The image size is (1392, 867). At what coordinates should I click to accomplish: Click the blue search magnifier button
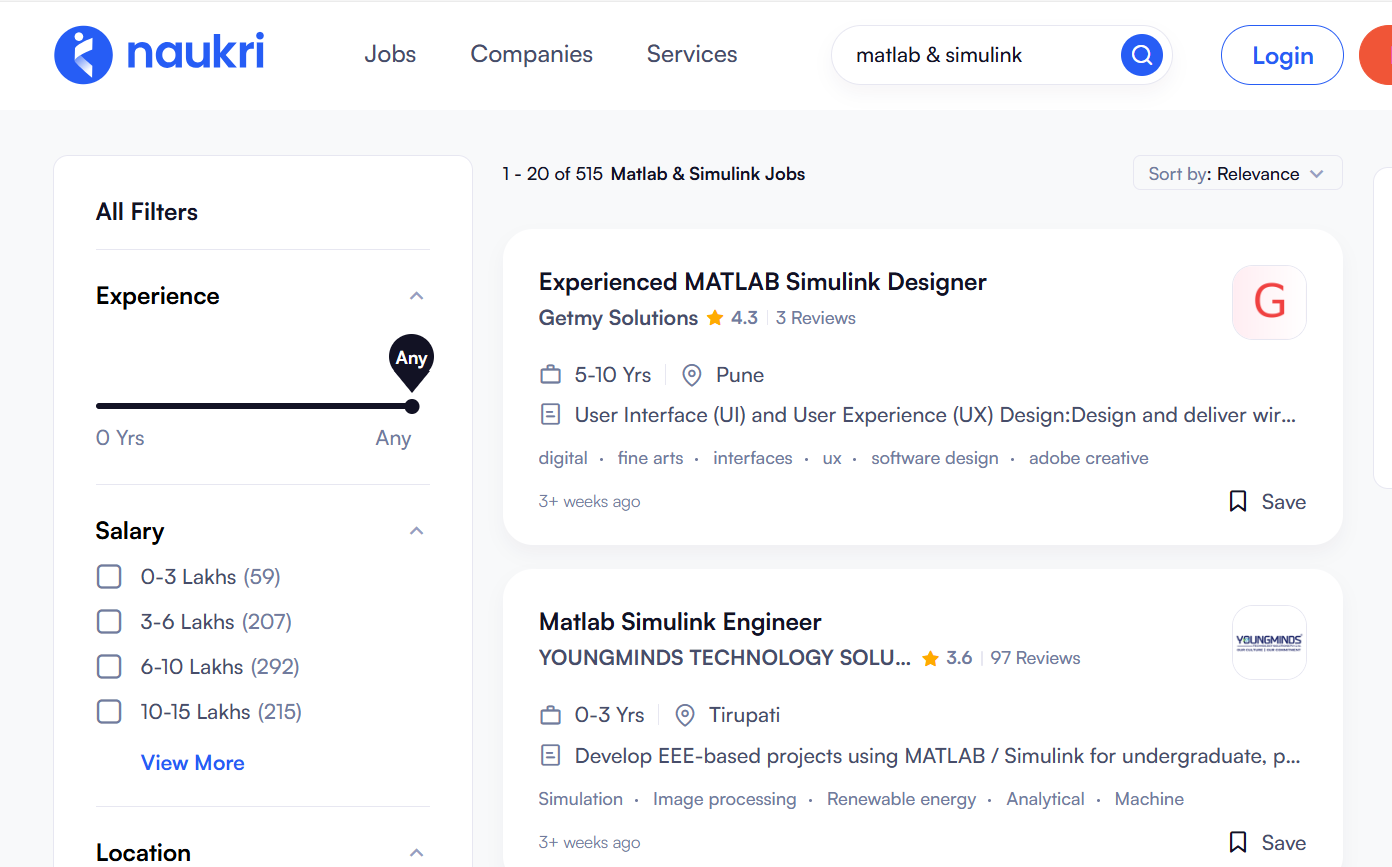click(1141, 55)
